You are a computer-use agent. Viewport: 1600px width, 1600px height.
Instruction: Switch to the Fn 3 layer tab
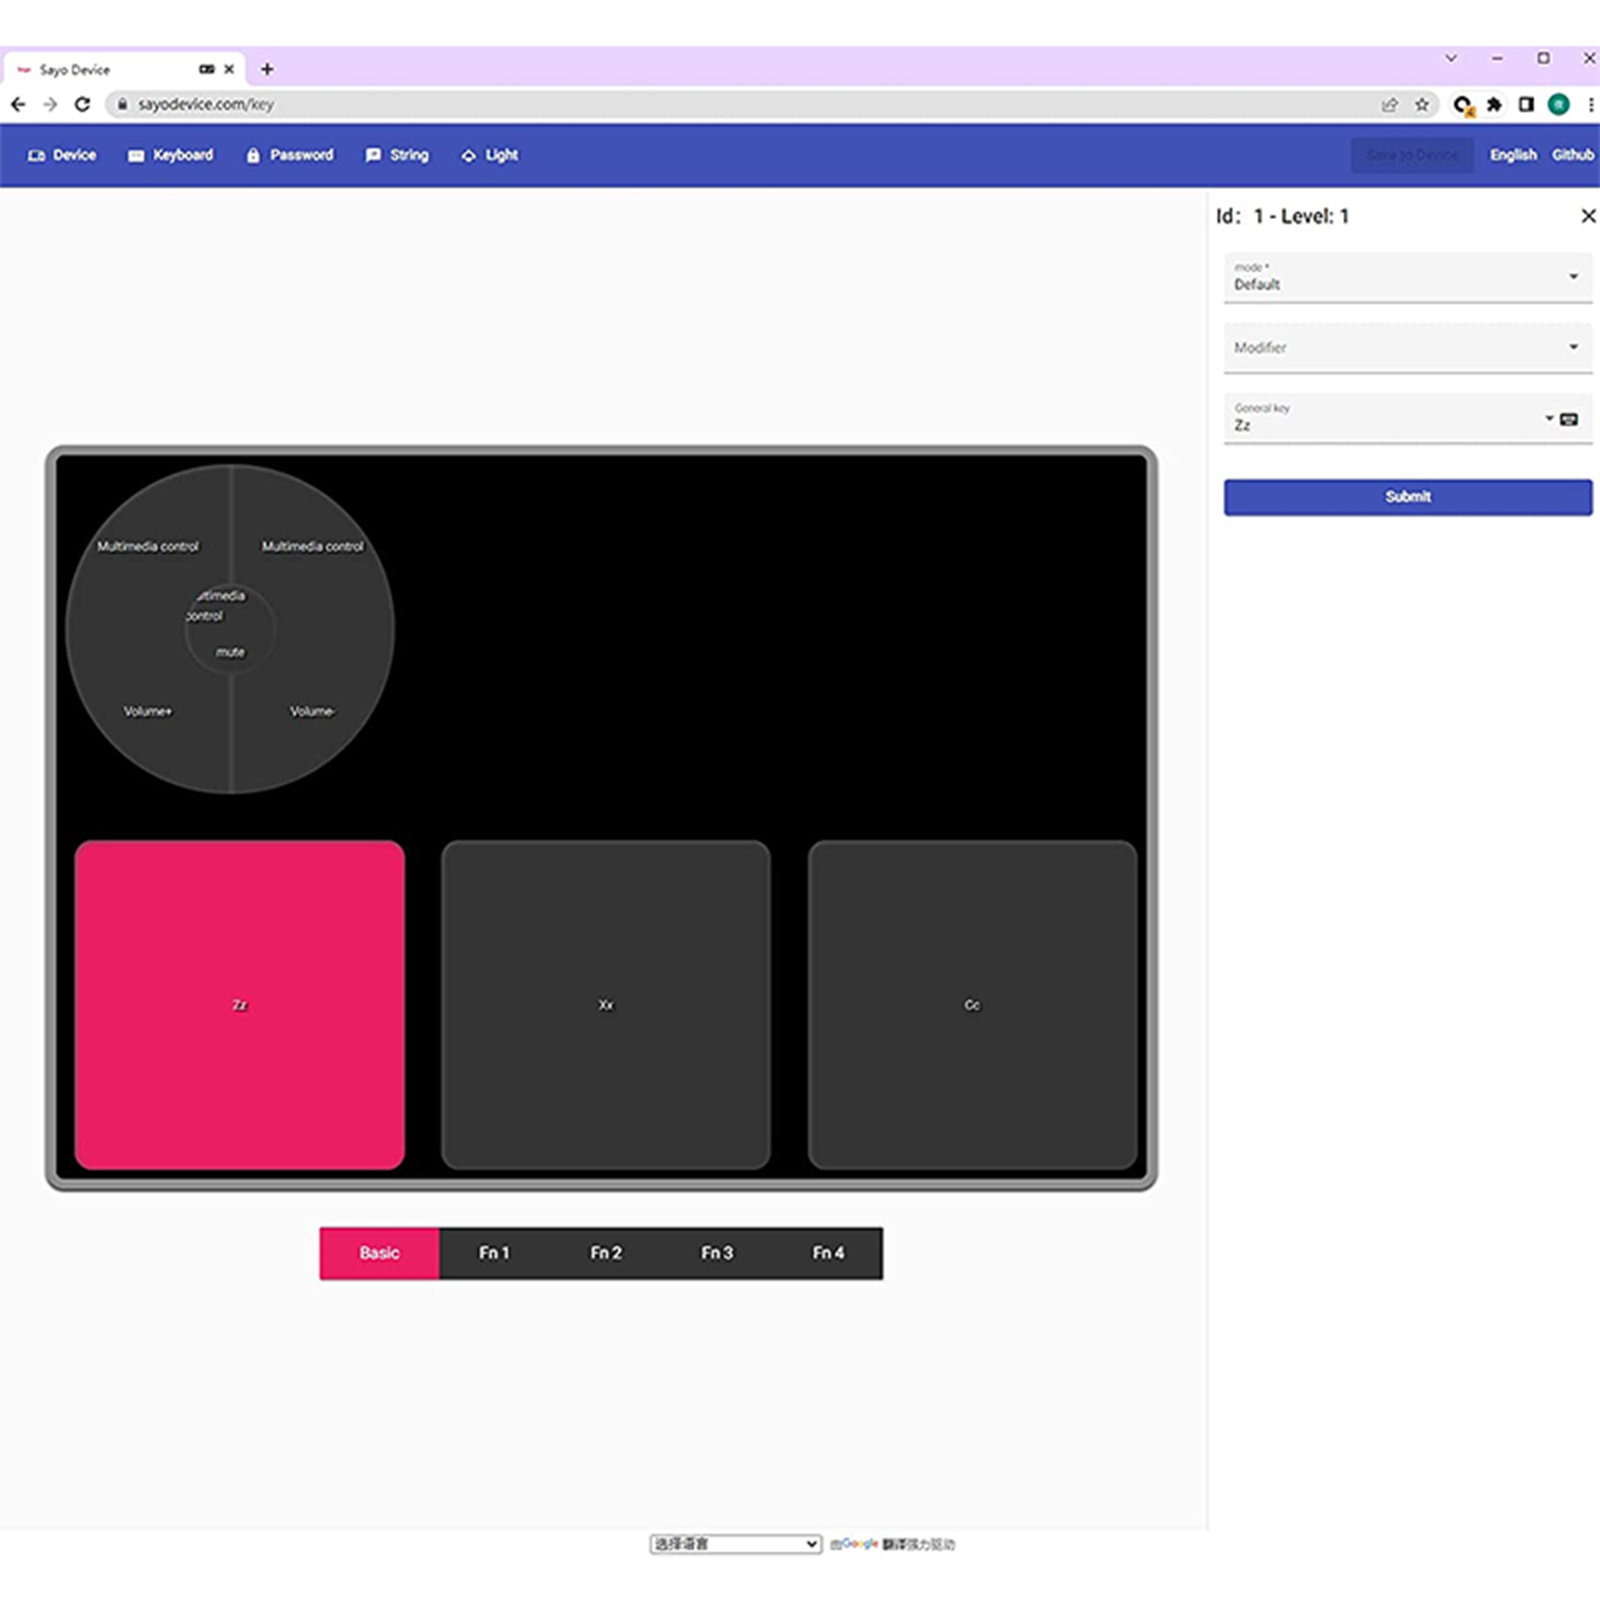[717, 1253]
